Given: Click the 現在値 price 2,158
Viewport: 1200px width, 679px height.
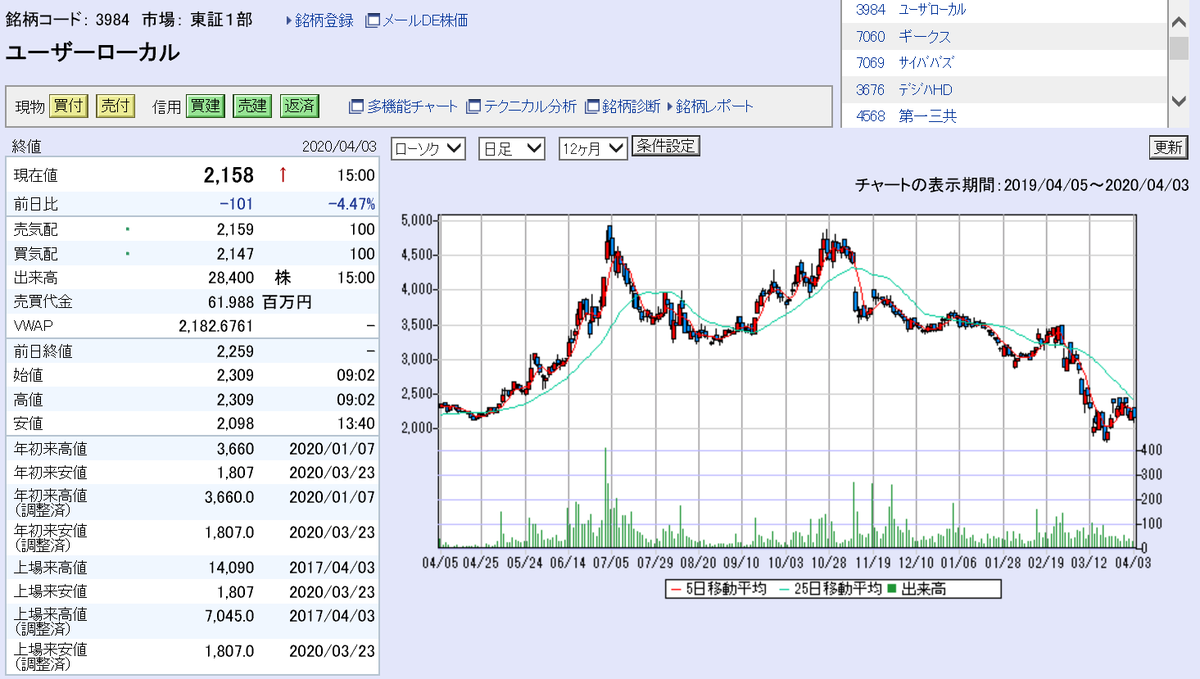Looking at the screenshot, I should 228,175.
